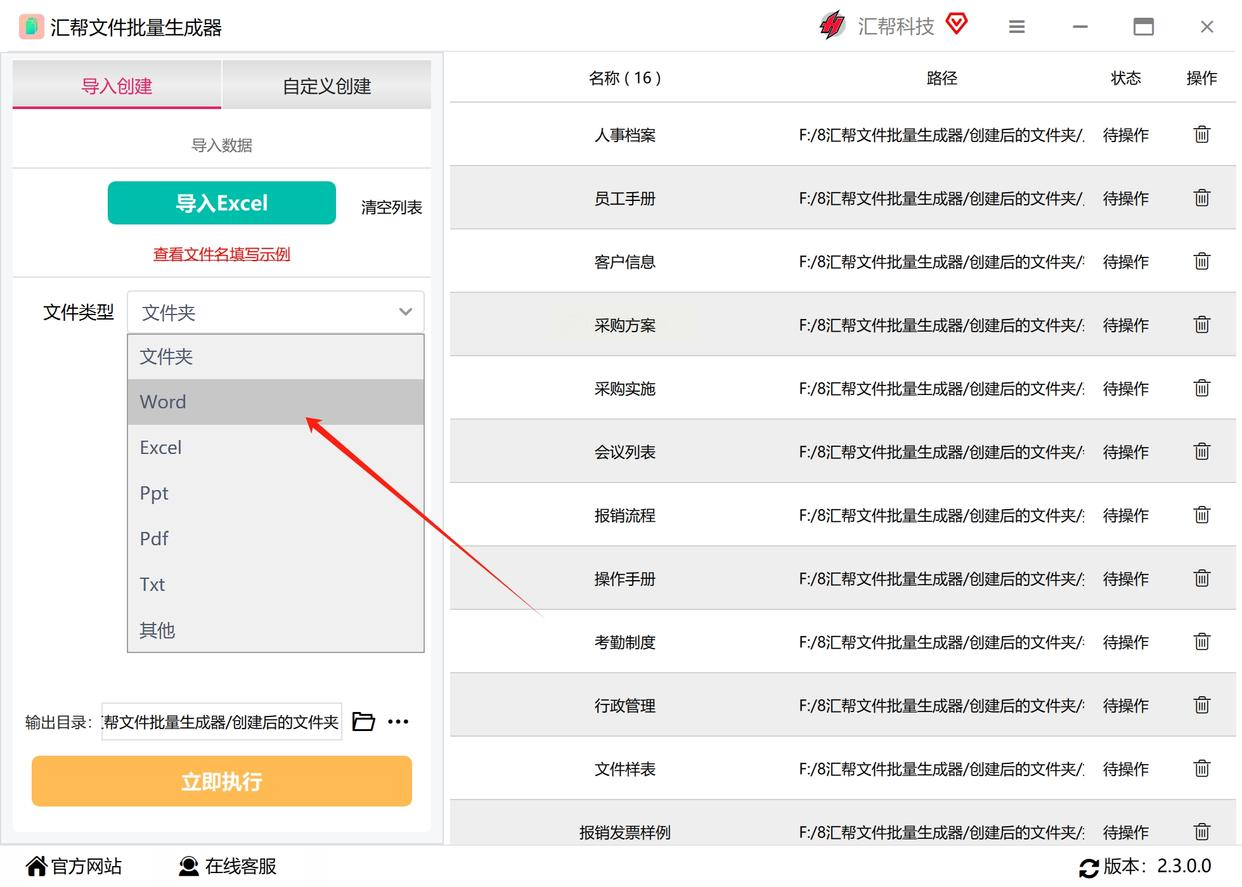Image resolution: width=1242 pixels, height=887 pixels.
Task: Select the 采购方案 name cell
Action: (625, 325)
